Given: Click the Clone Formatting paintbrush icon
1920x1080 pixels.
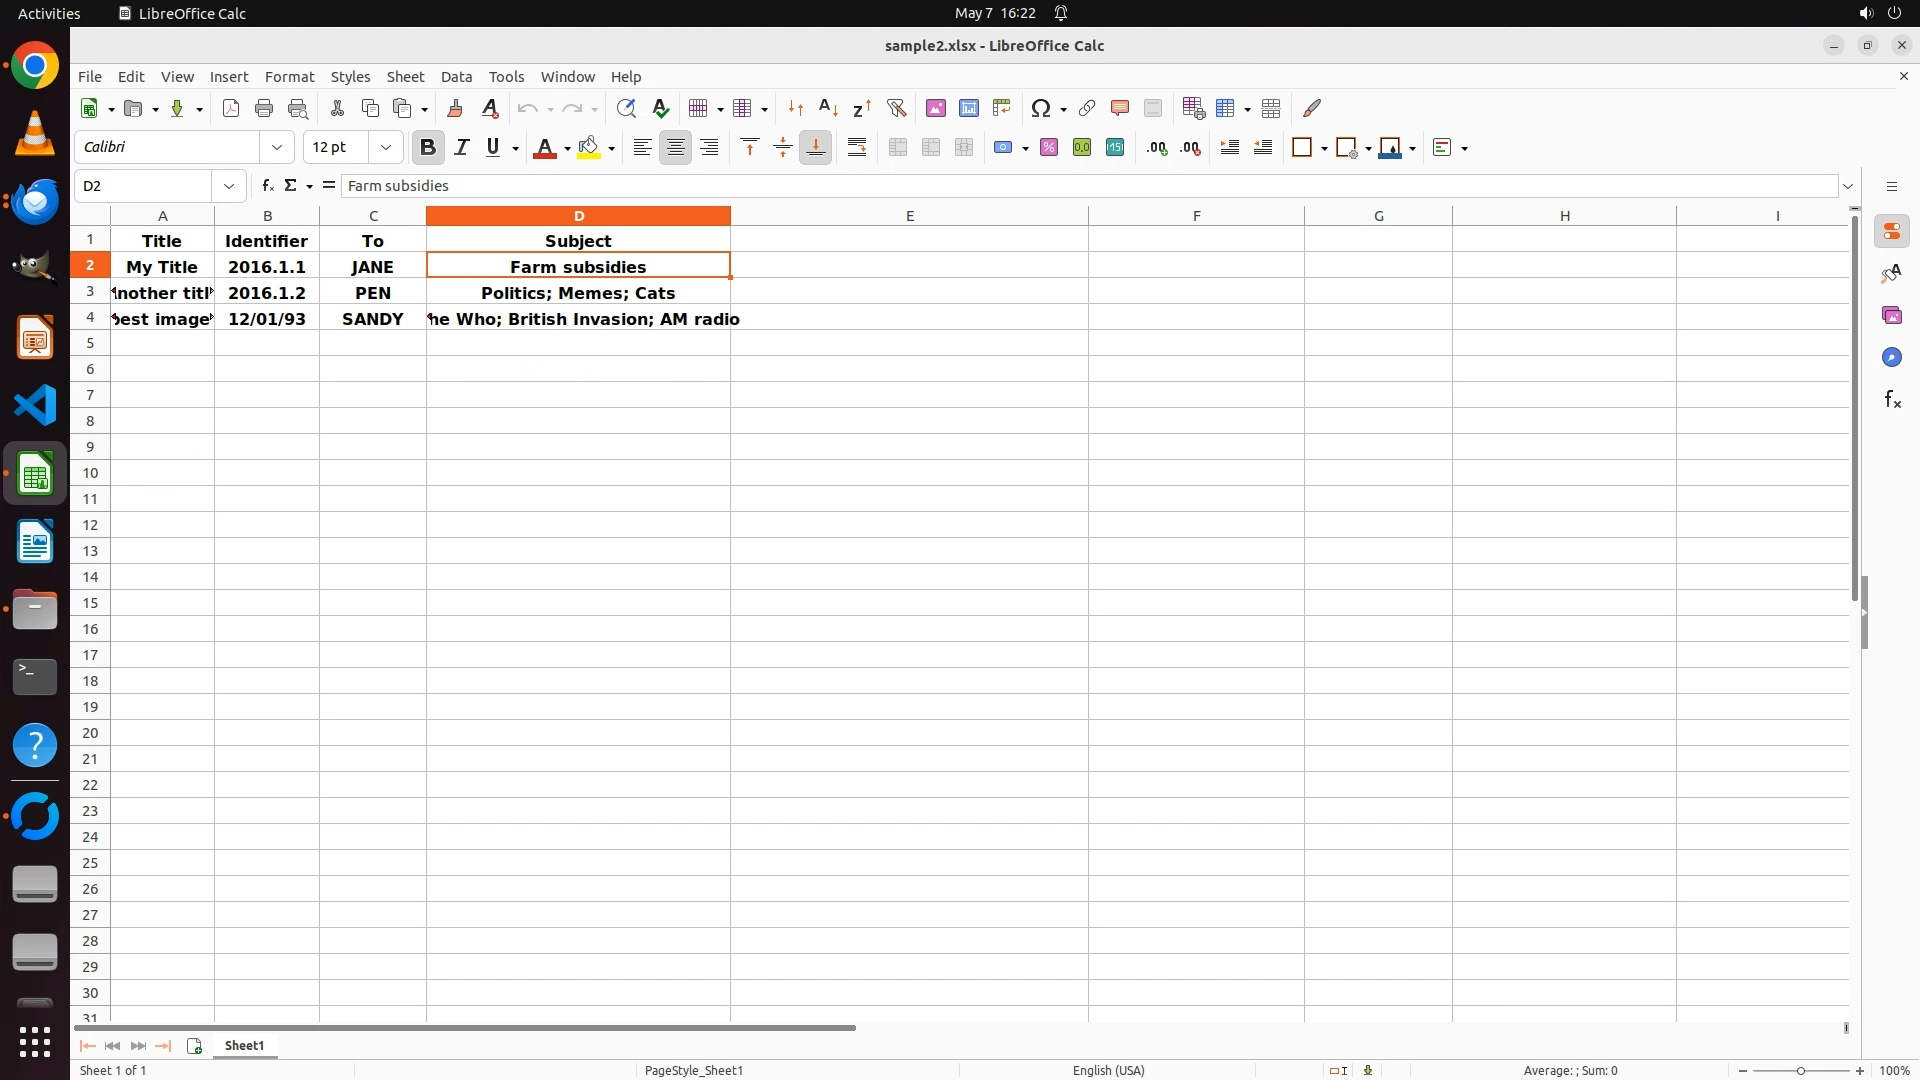Looking at the screenshot, I should pyautogui.click(x=455, y=108).
